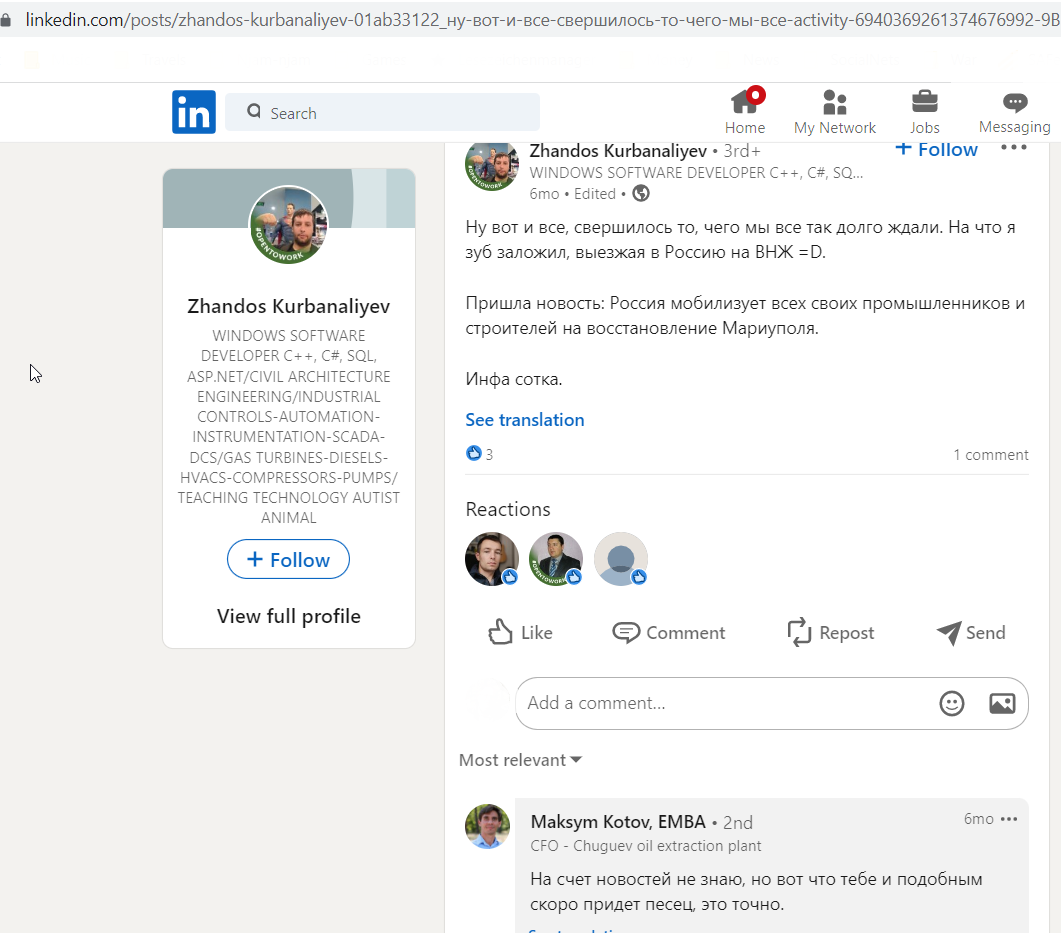Add a photo to the comment
Viewport: 1061px width, 933px height.
(x=1002, y=704)
